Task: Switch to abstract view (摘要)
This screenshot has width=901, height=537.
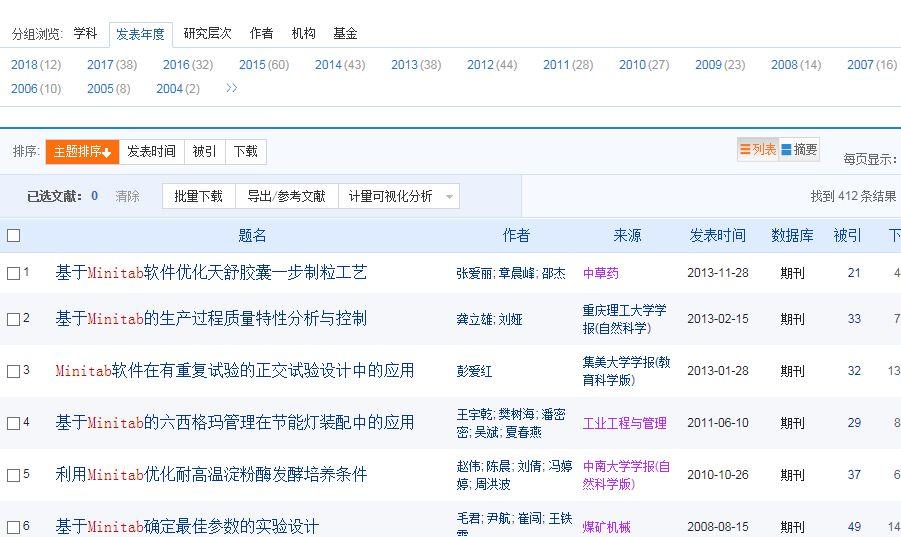Action: pyautogui.click(x=799, y=150)
